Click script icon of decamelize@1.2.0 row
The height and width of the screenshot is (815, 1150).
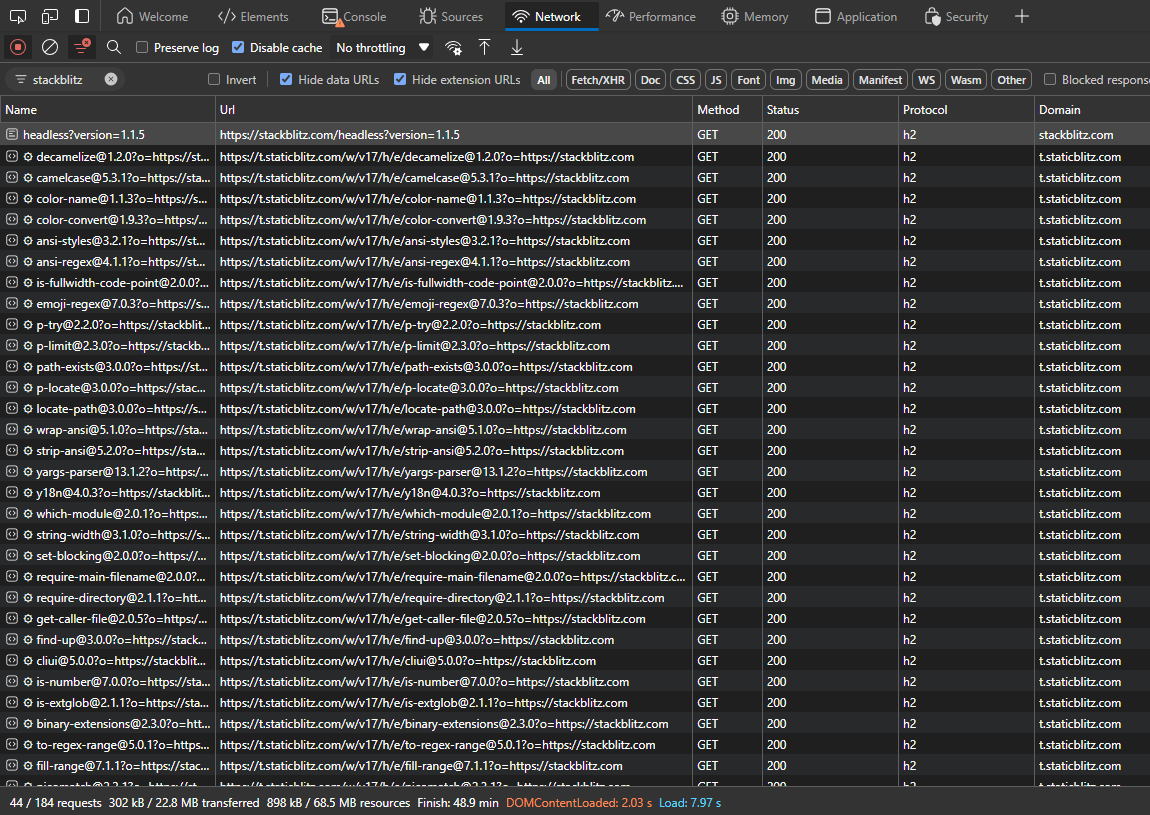[12, 156]
